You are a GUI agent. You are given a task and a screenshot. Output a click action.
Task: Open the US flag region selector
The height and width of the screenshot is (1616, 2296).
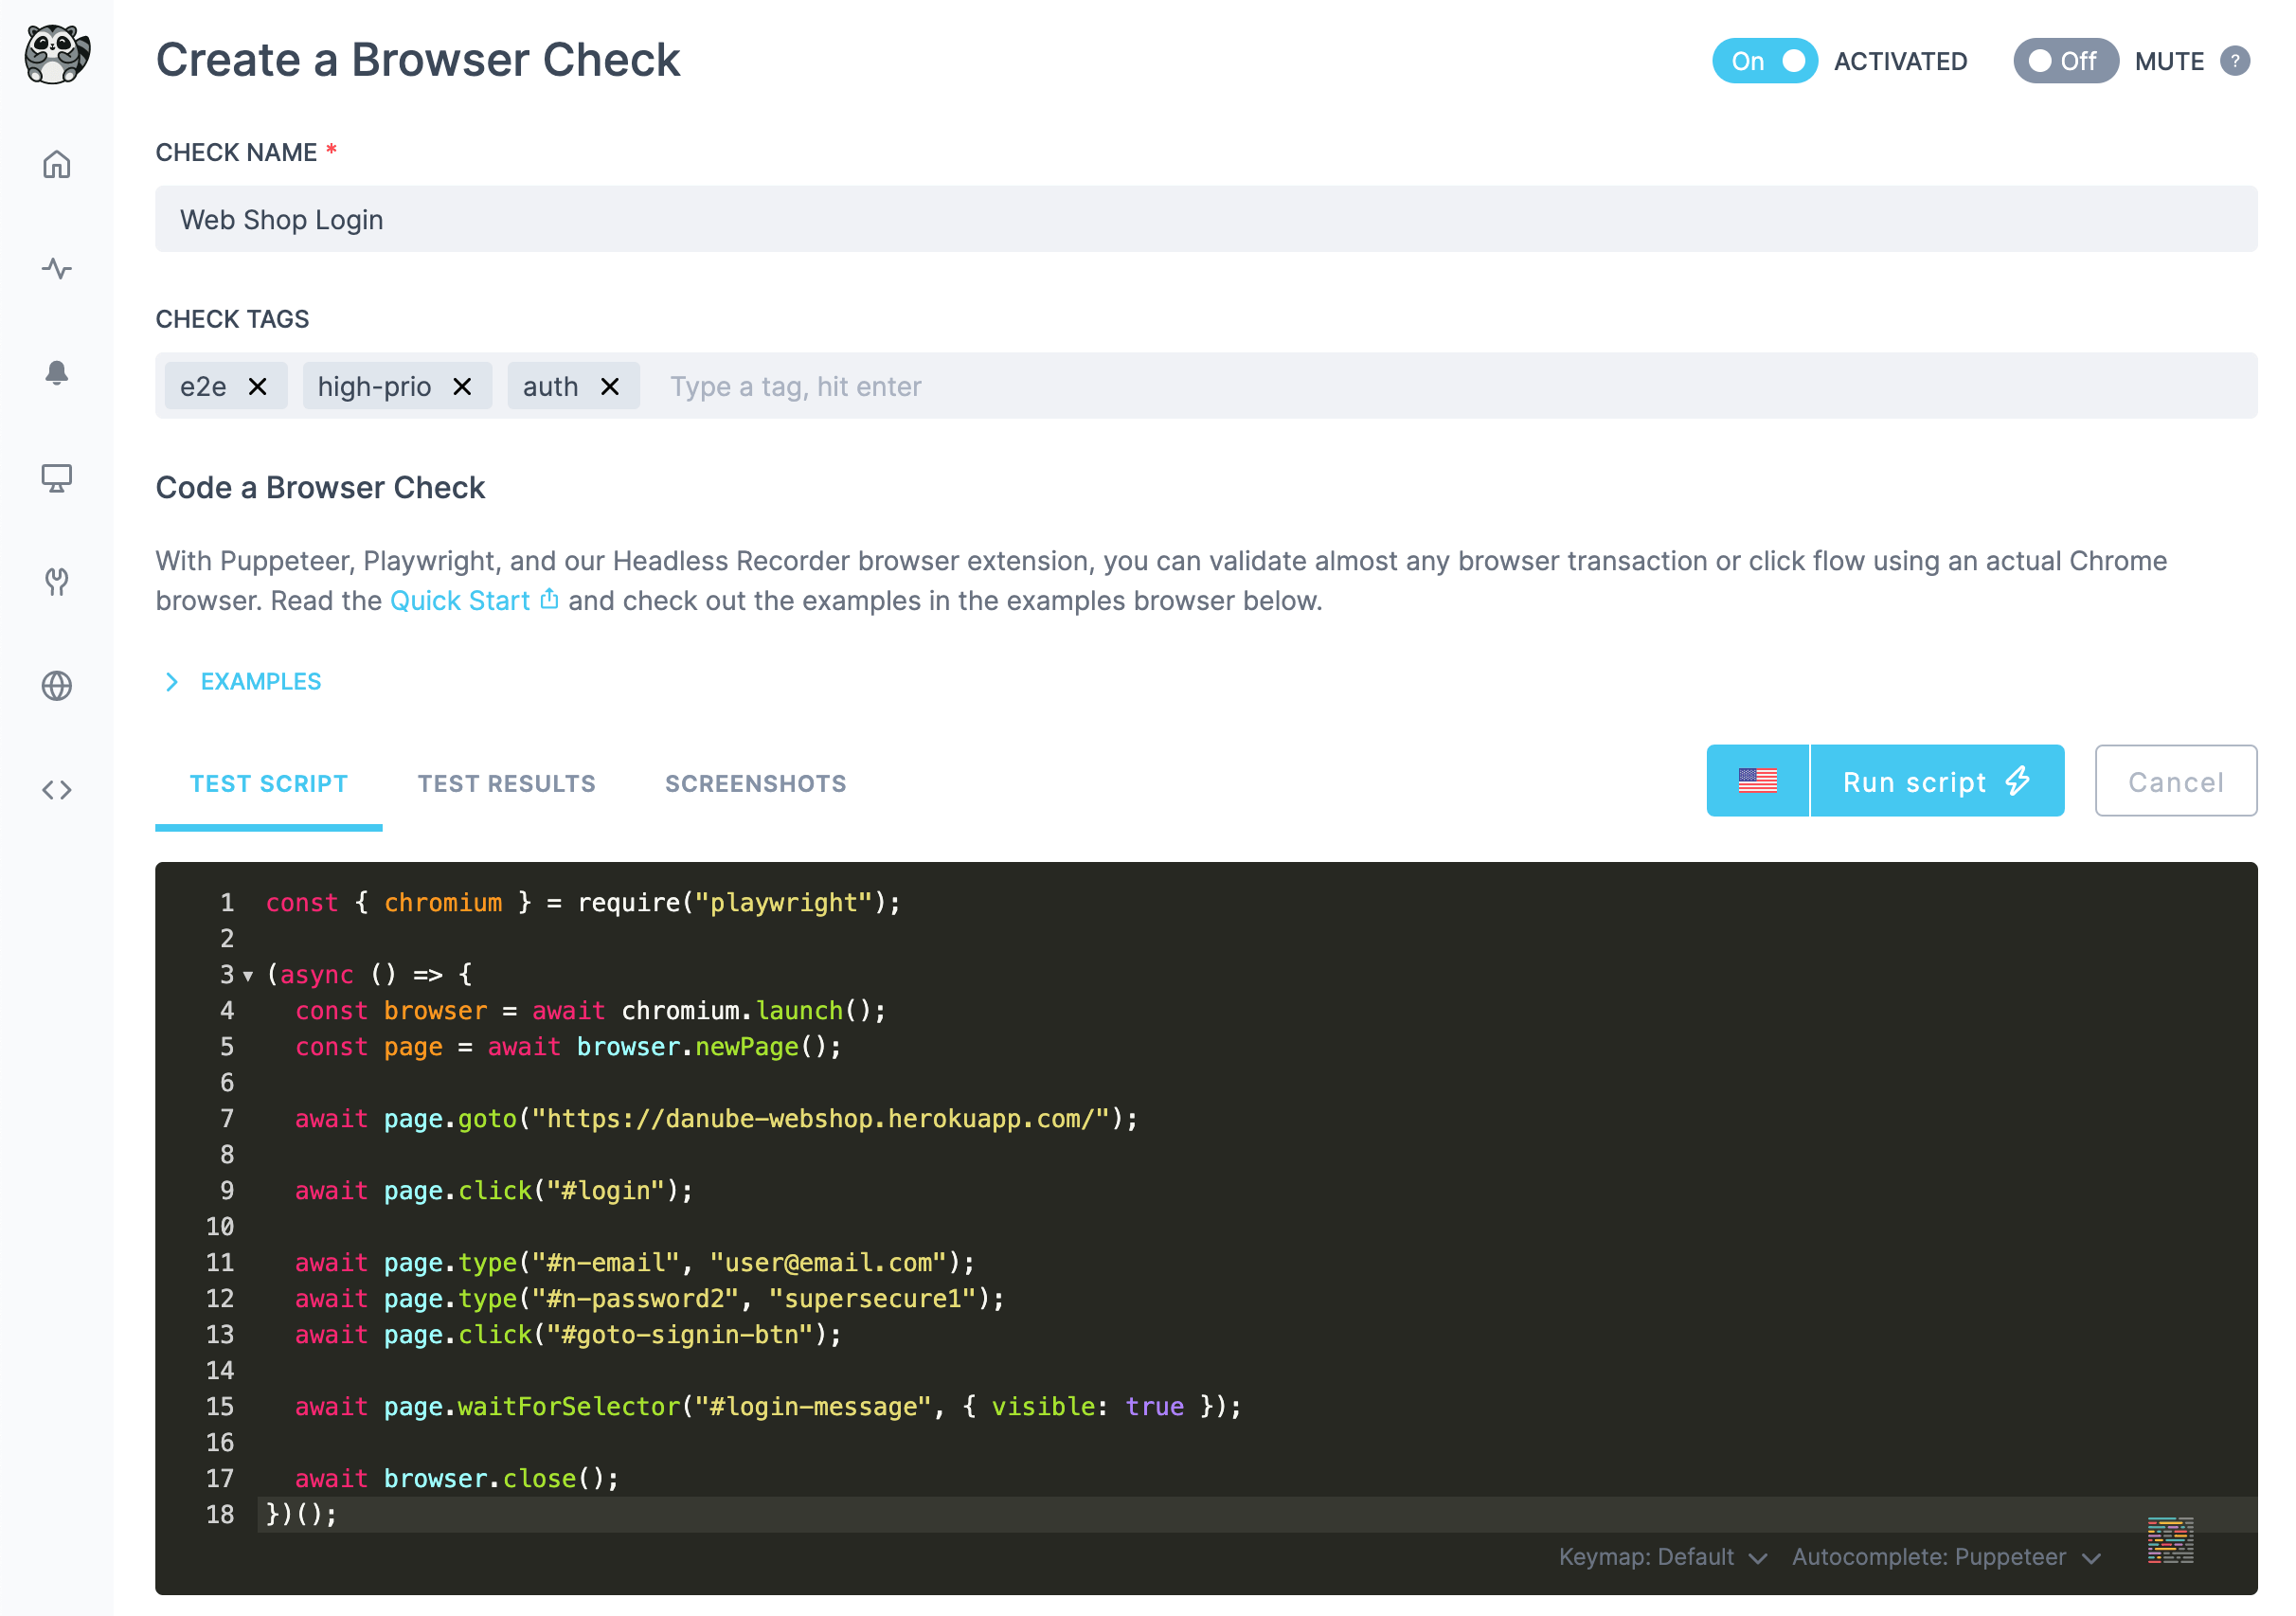point(1757,781)
